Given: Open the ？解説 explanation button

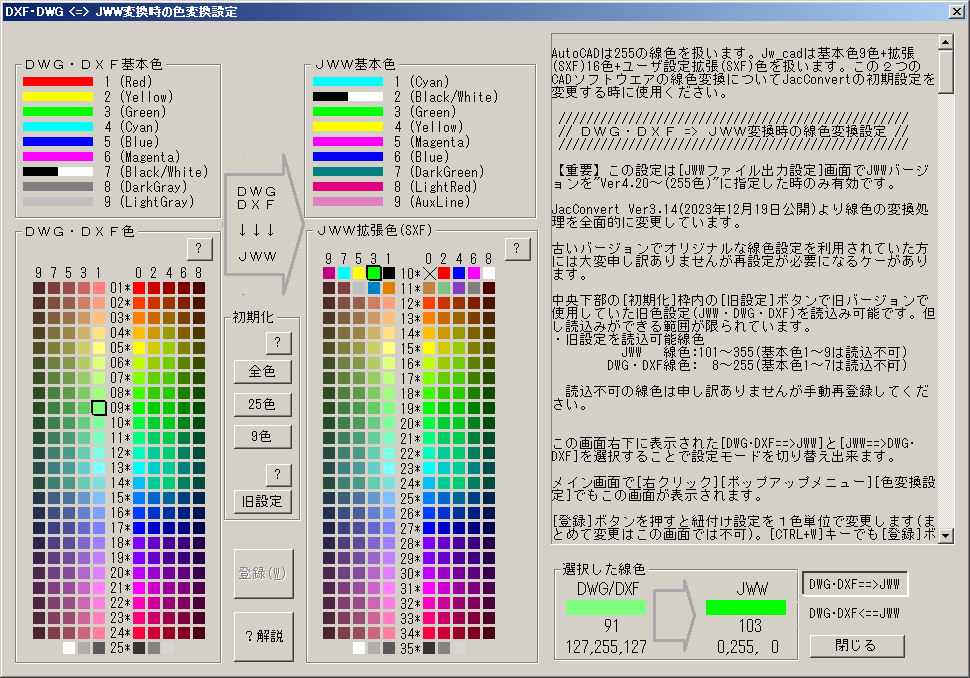Looking at the screenshot, I should click(x=264, y=636).
